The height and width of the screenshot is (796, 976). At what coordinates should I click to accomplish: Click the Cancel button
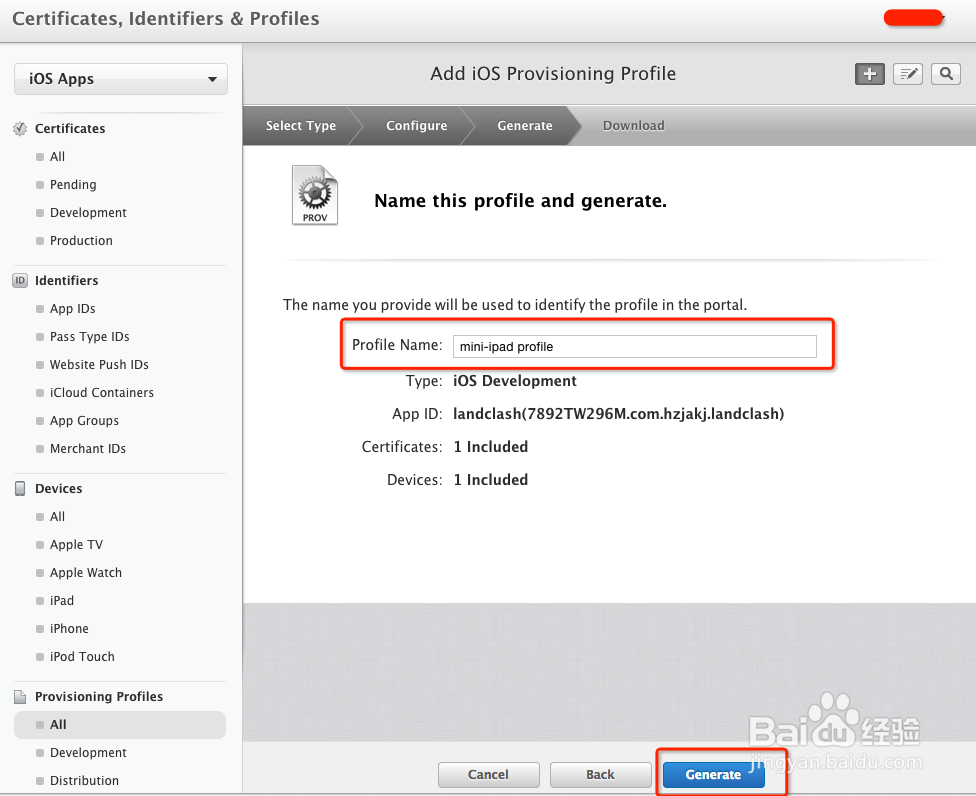(x=489, y=775)
